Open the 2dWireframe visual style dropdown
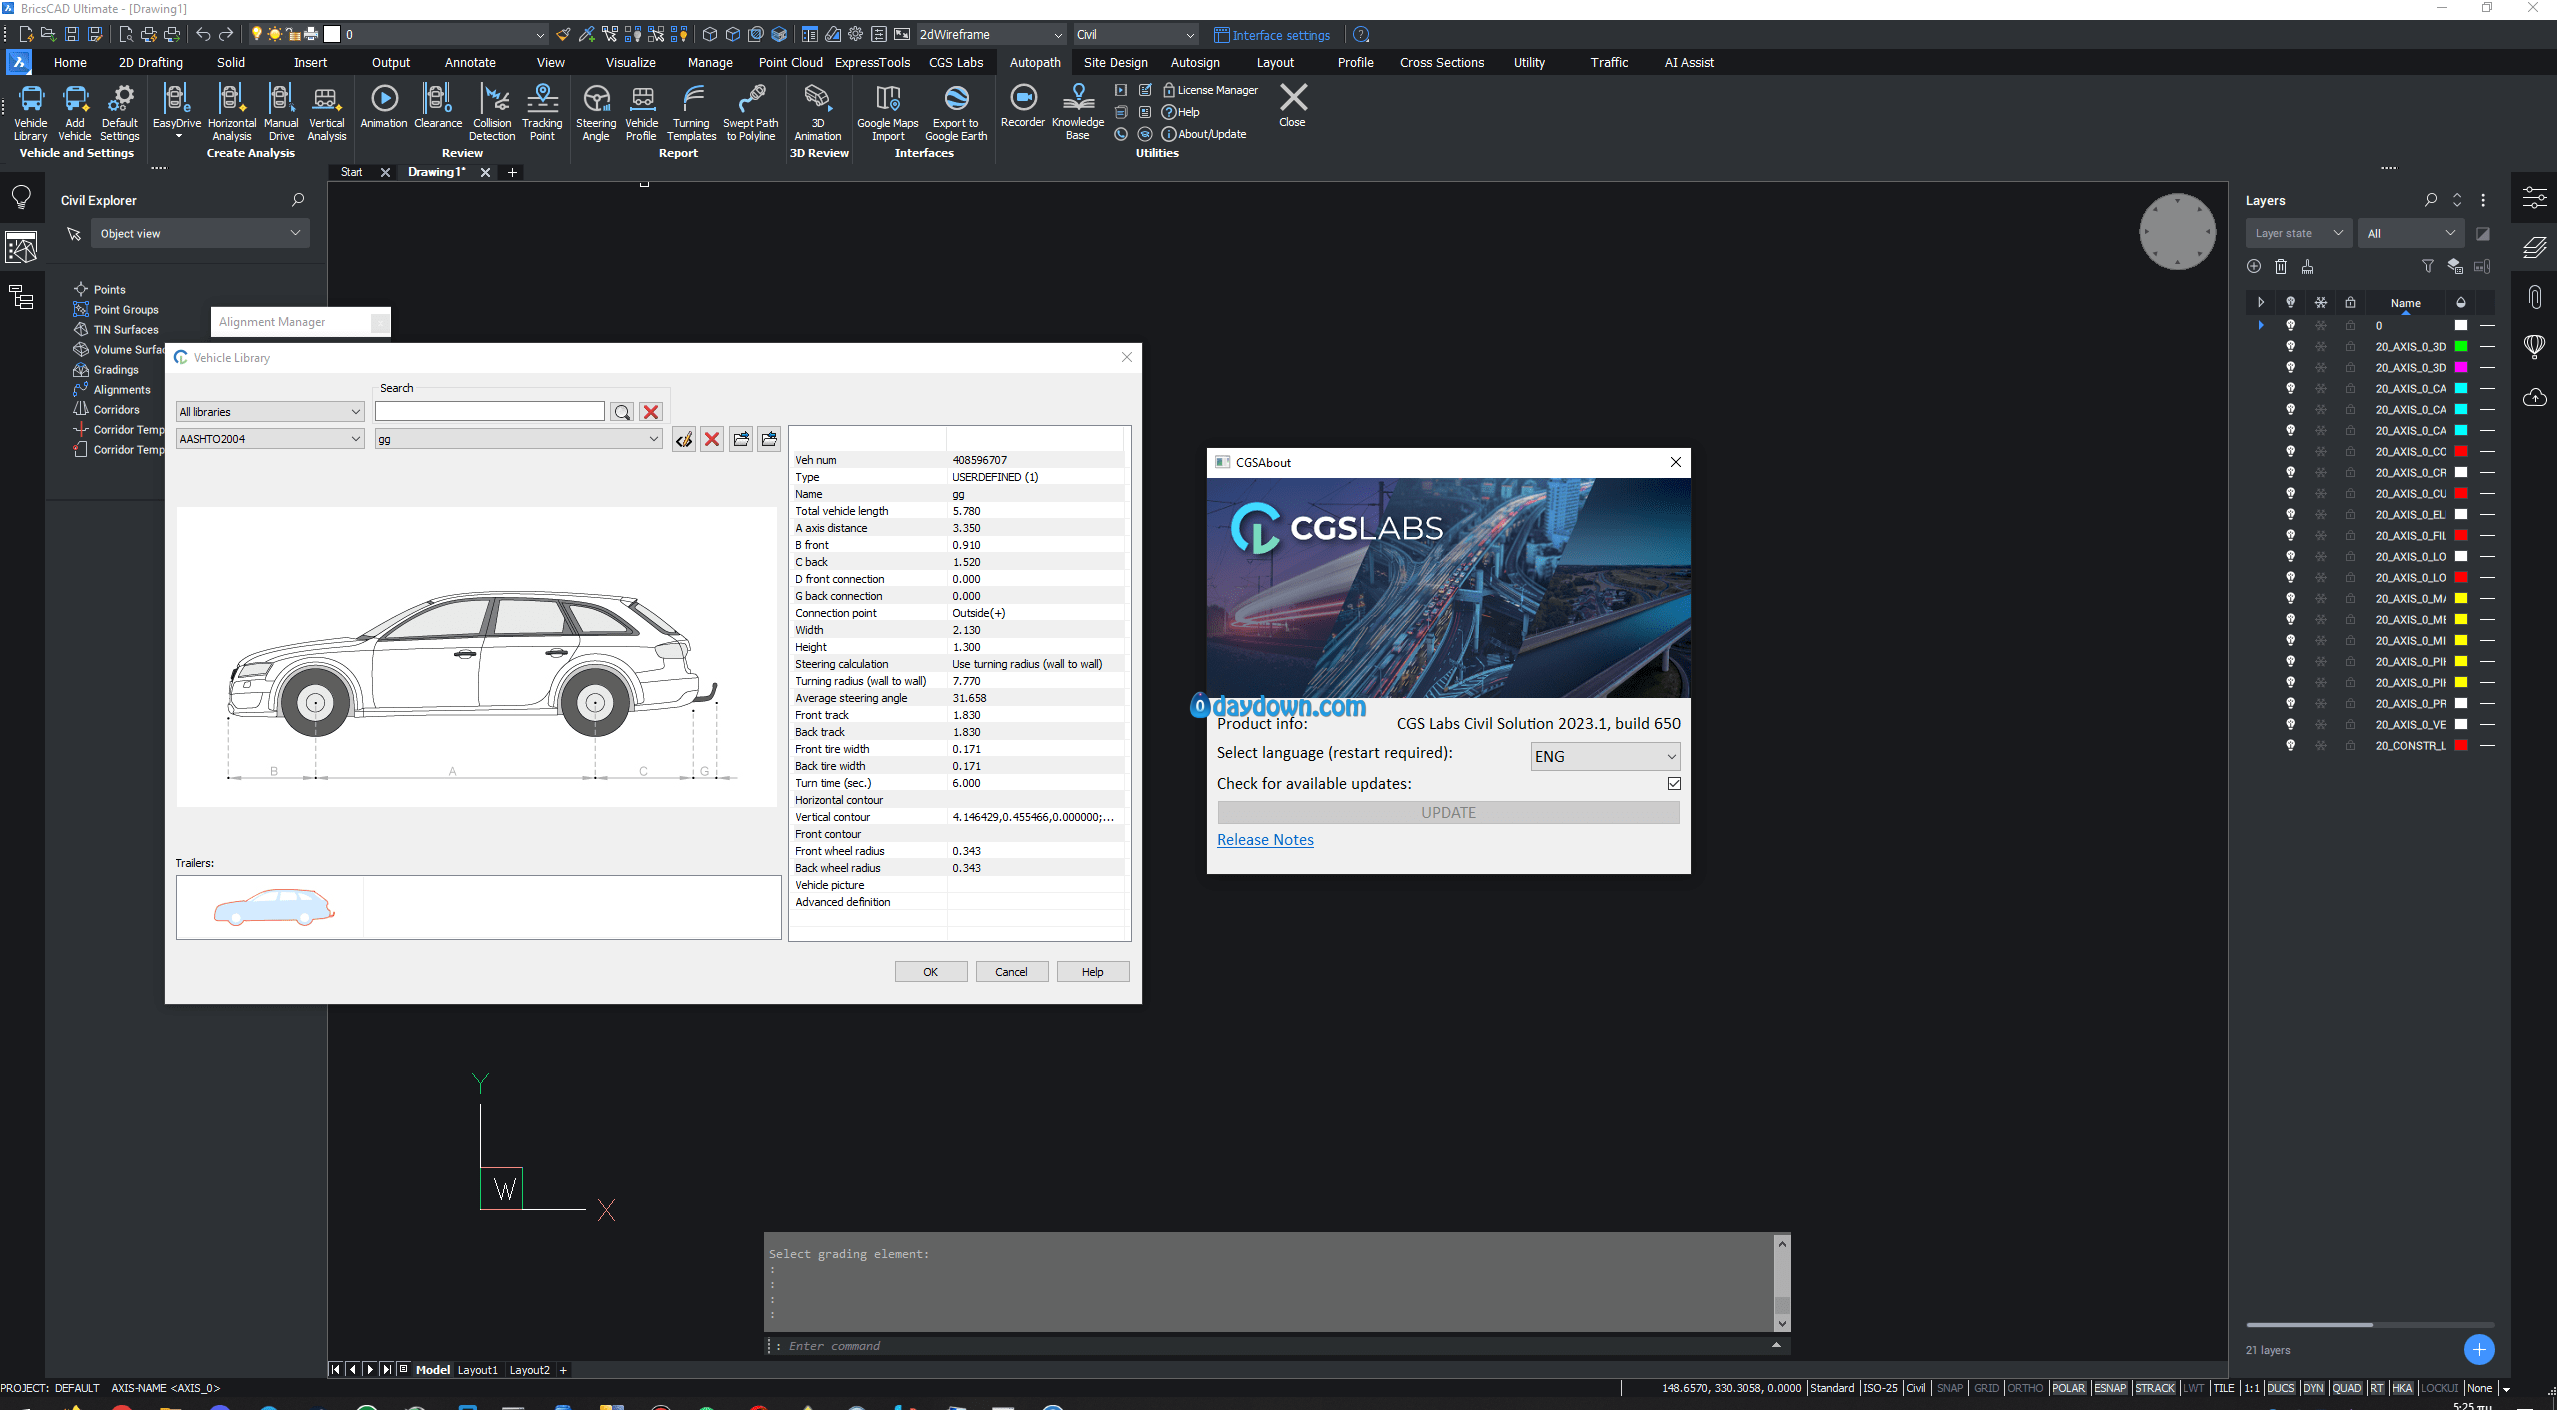Screen dimensions: 2557x1410 (x=991, y=35)
